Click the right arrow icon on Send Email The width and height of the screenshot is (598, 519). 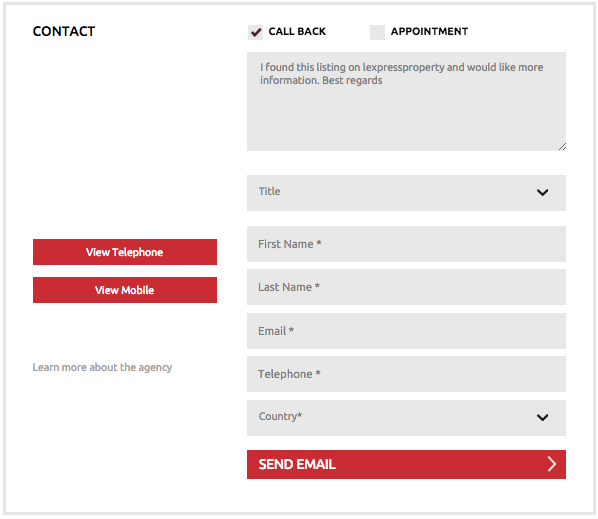tap(551, 464)
